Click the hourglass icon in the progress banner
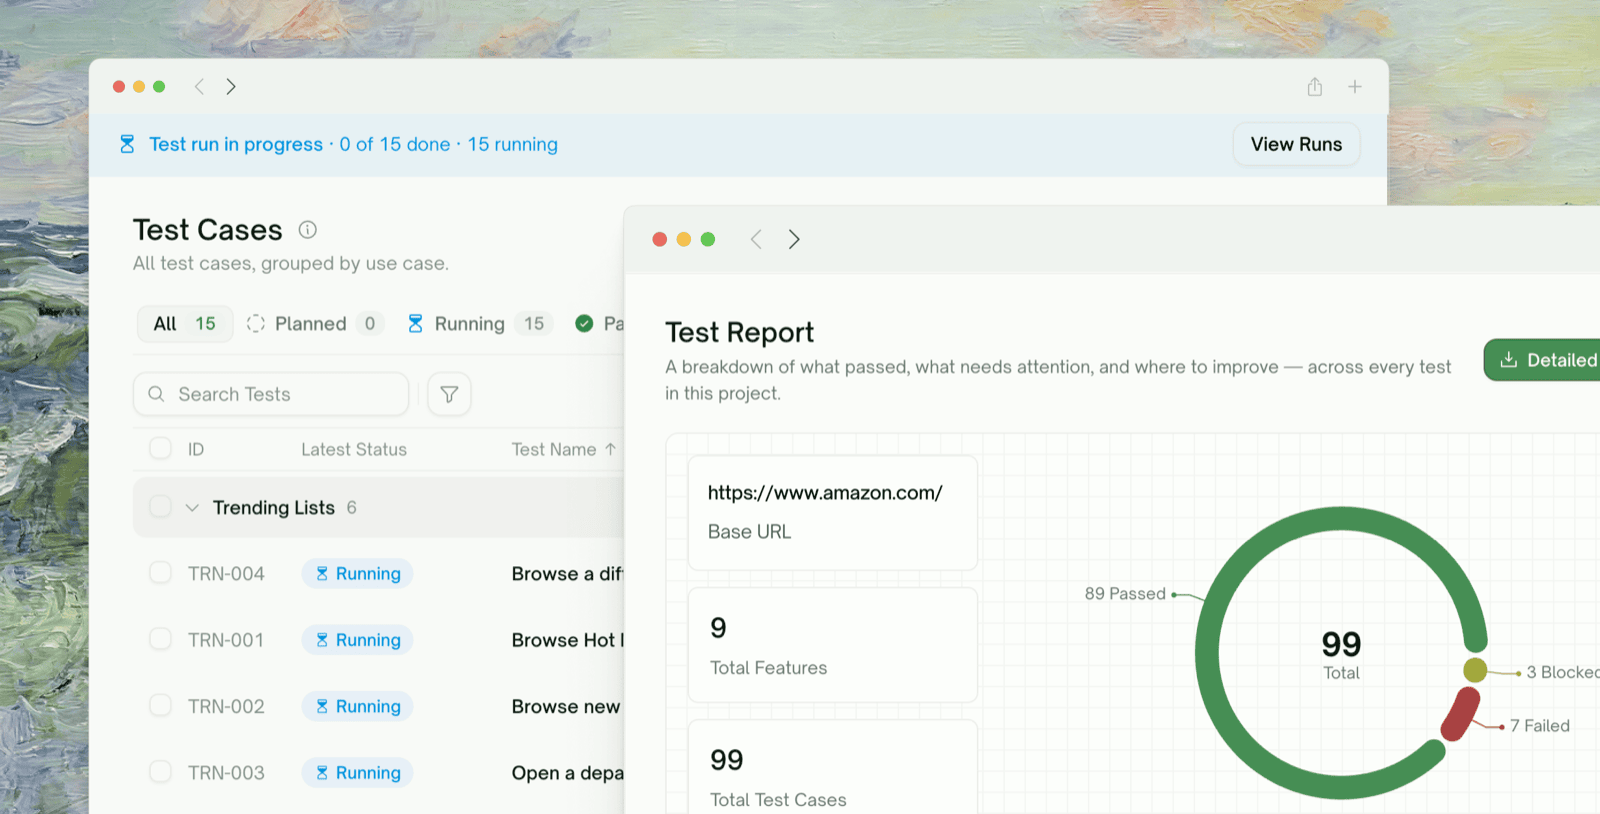 coord(127,144)
